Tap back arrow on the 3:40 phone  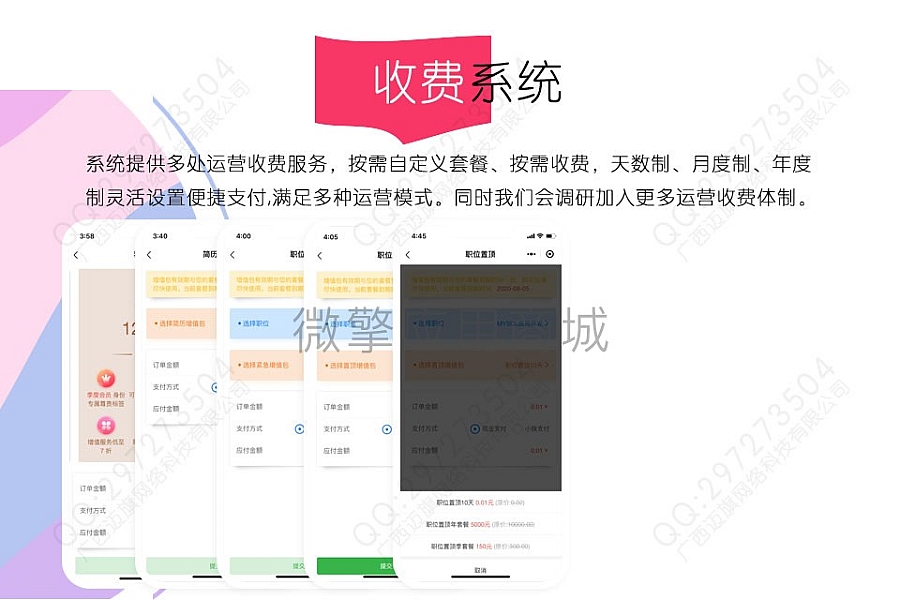(149, 254)
